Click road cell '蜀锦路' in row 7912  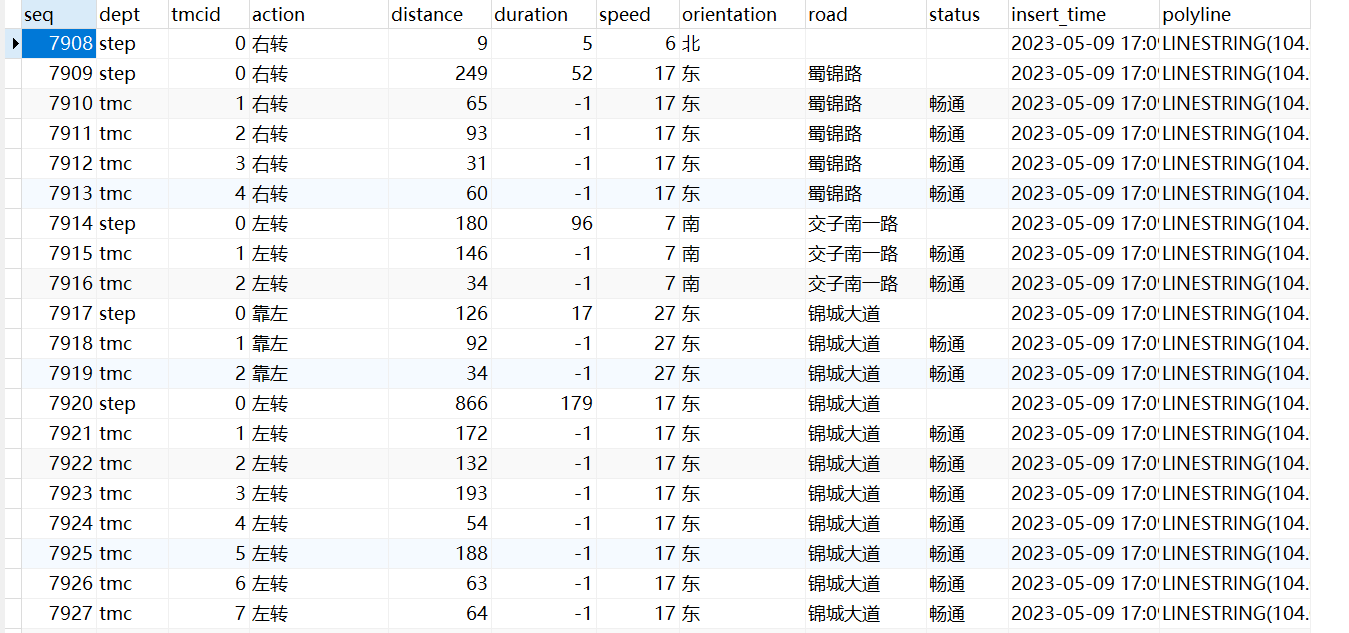coord(866,164)
